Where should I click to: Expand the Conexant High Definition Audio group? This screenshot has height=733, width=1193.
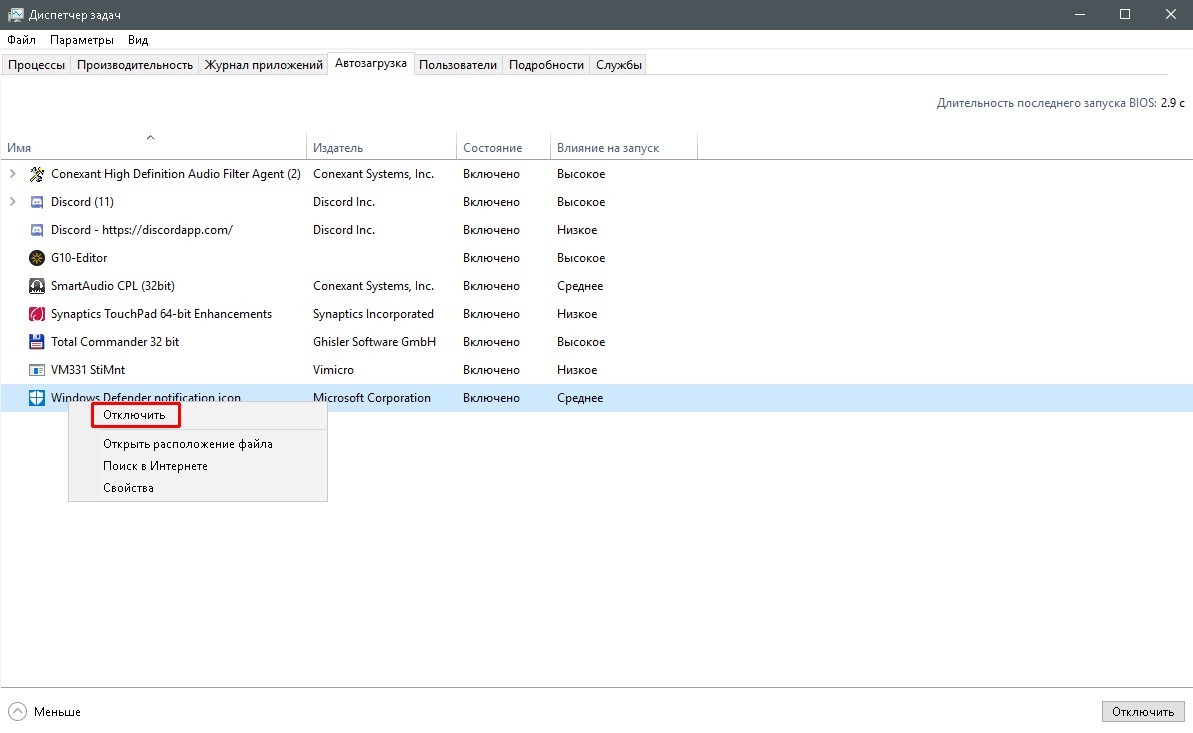click(12, 174)
